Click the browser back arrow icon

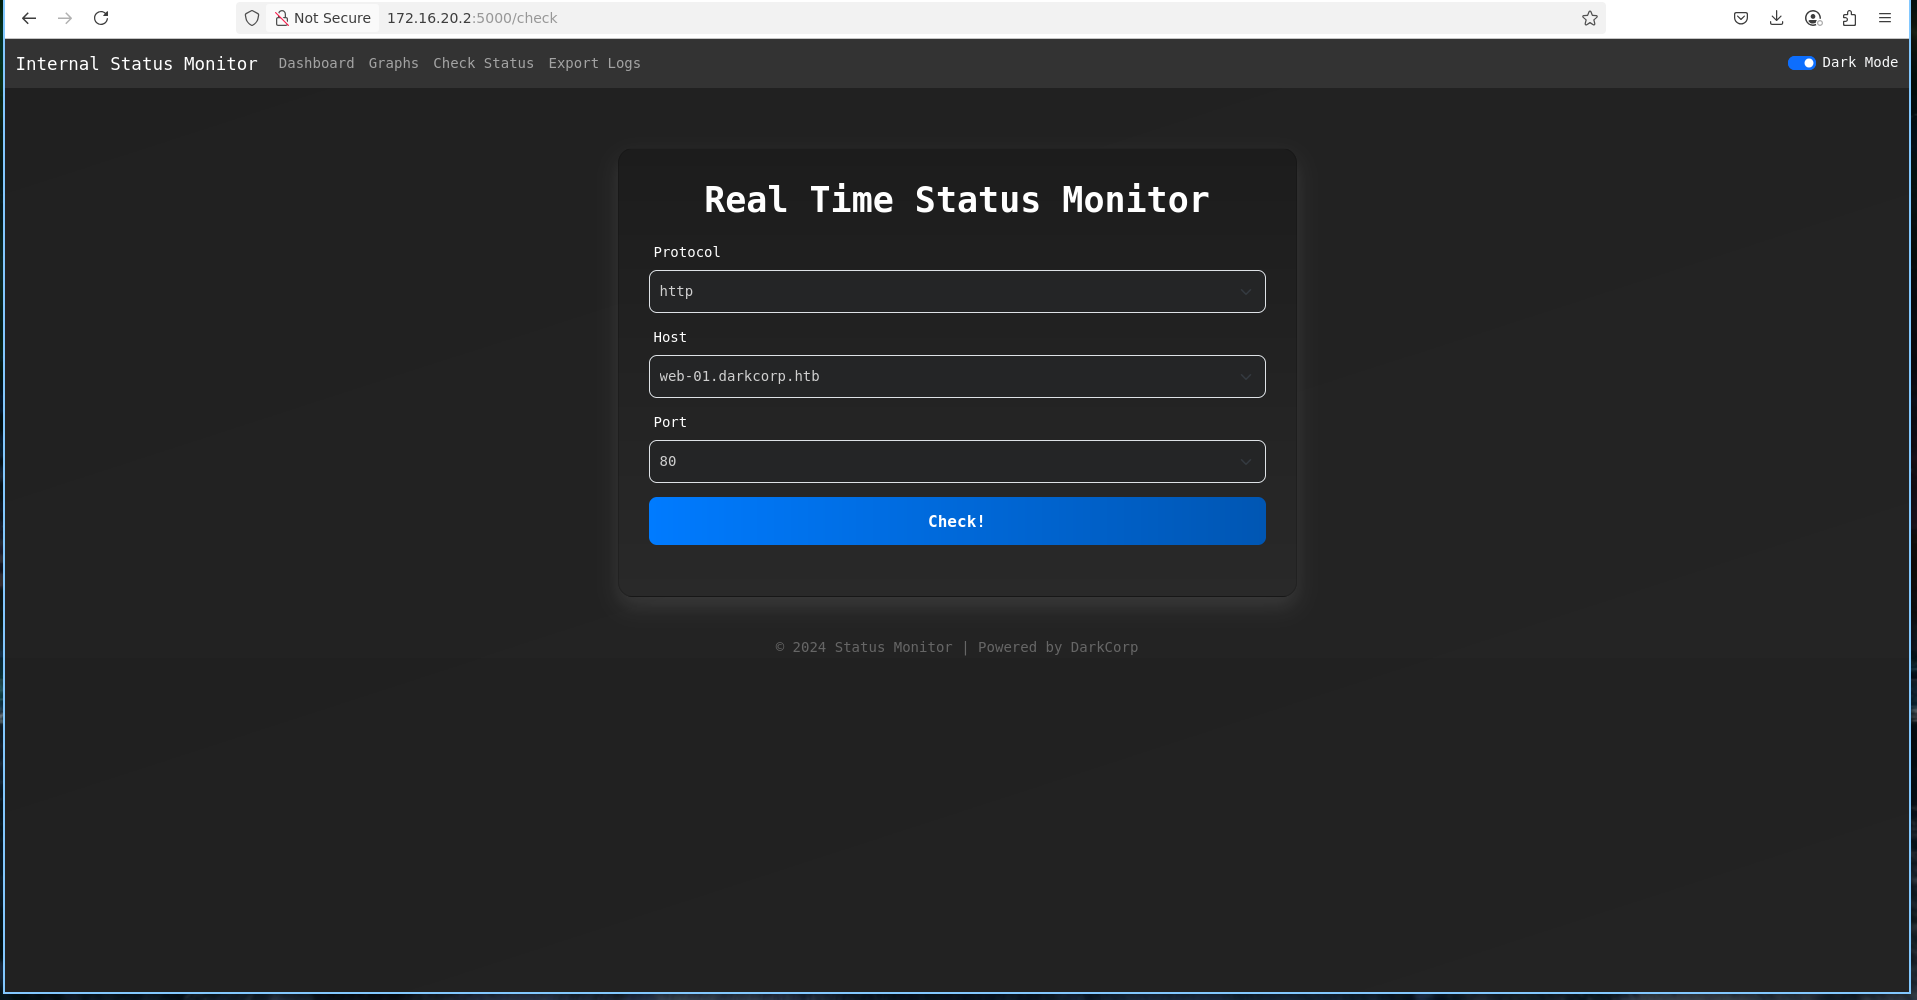[29, 18]
